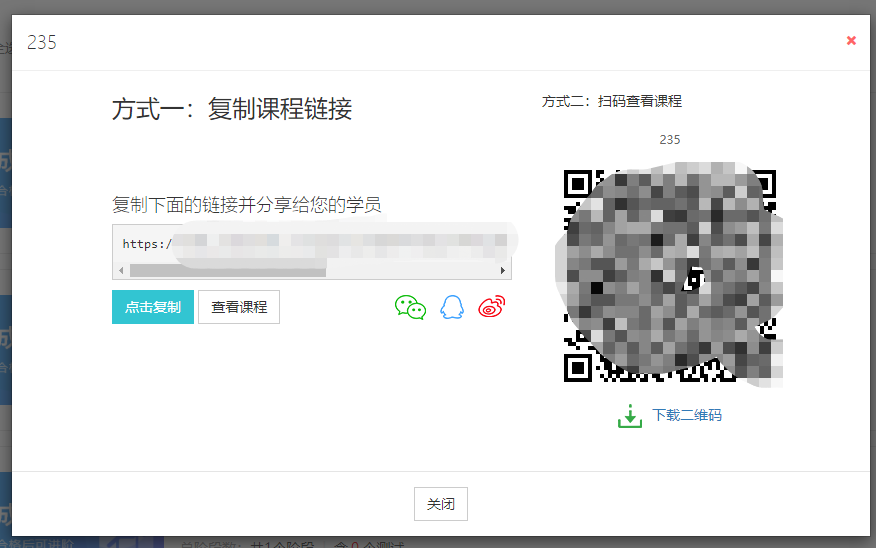Click the 点击复制 copy button

pyautogui.click(x=153, y=307)
